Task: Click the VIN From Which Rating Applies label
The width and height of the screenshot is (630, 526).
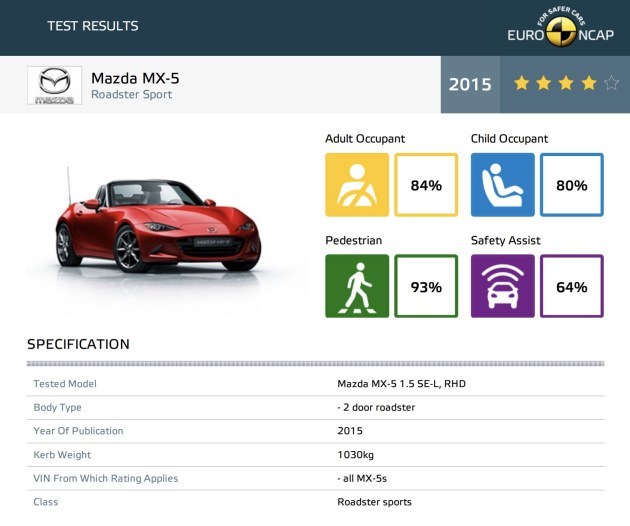Action: click(106, 478)
